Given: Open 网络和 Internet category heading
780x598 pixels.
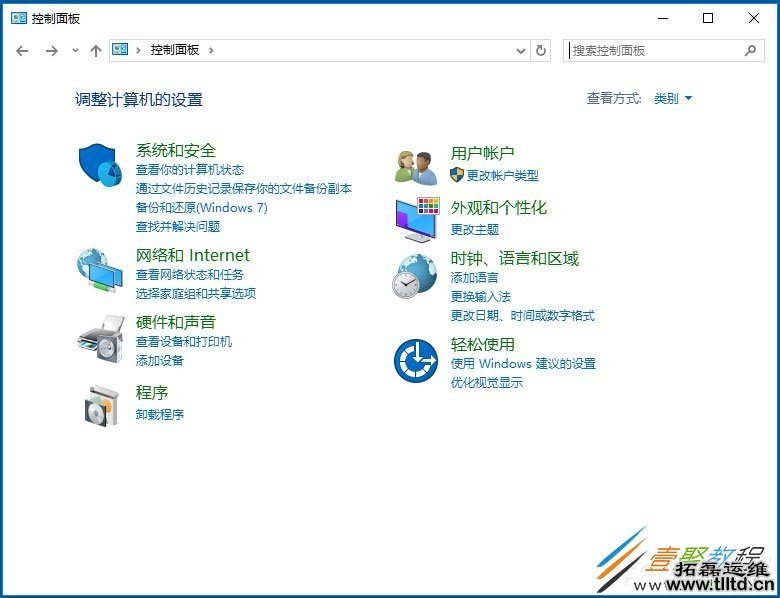Looking at the screenshot, I should click(193, 255).
